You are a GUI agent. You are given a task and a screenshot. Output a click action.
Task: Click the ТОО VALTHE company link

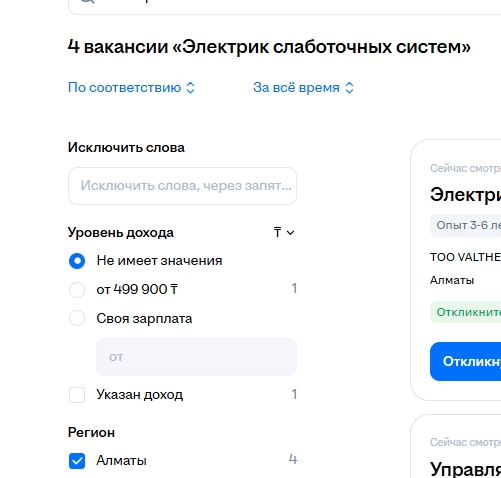[x=465, y=257]
